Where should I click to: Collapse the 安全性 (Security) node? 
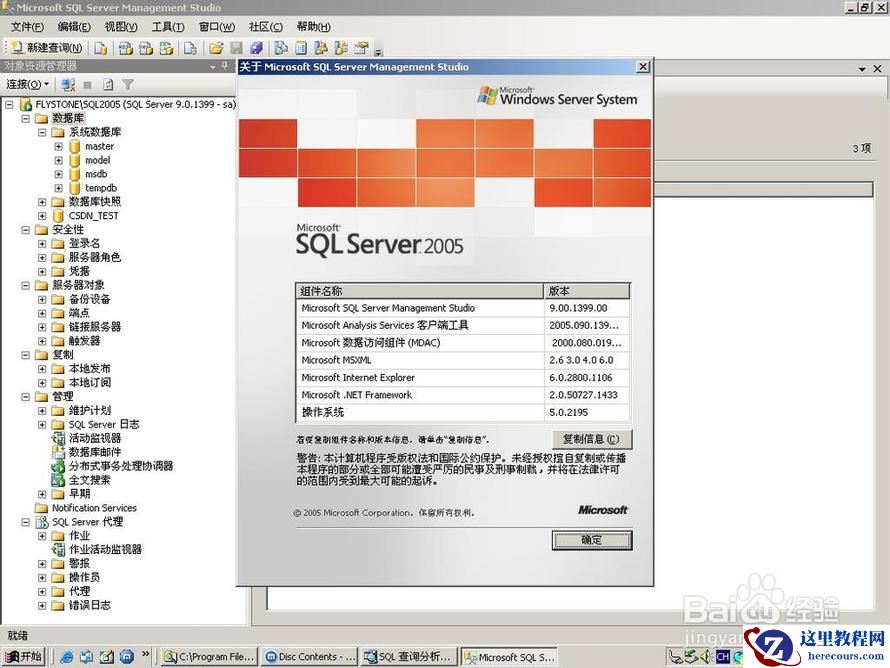26,230
